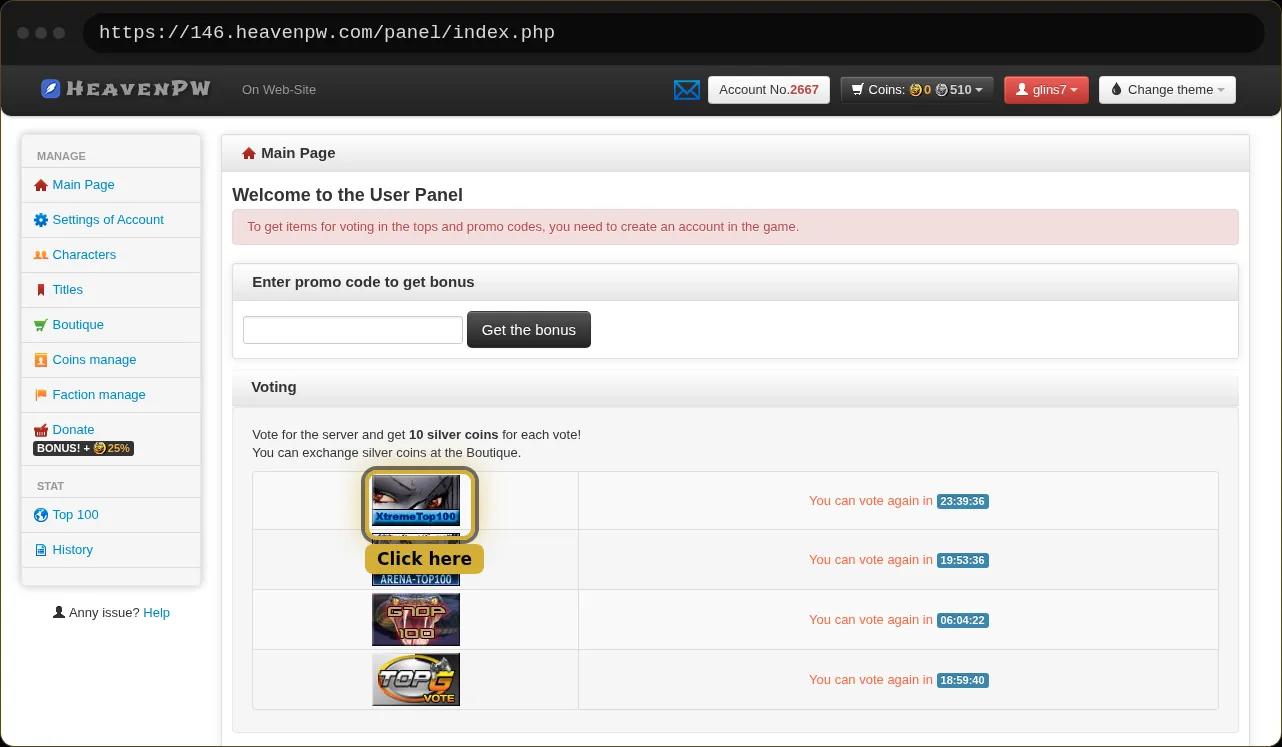
Task: Open the History menu item
Action: point(73,550)
